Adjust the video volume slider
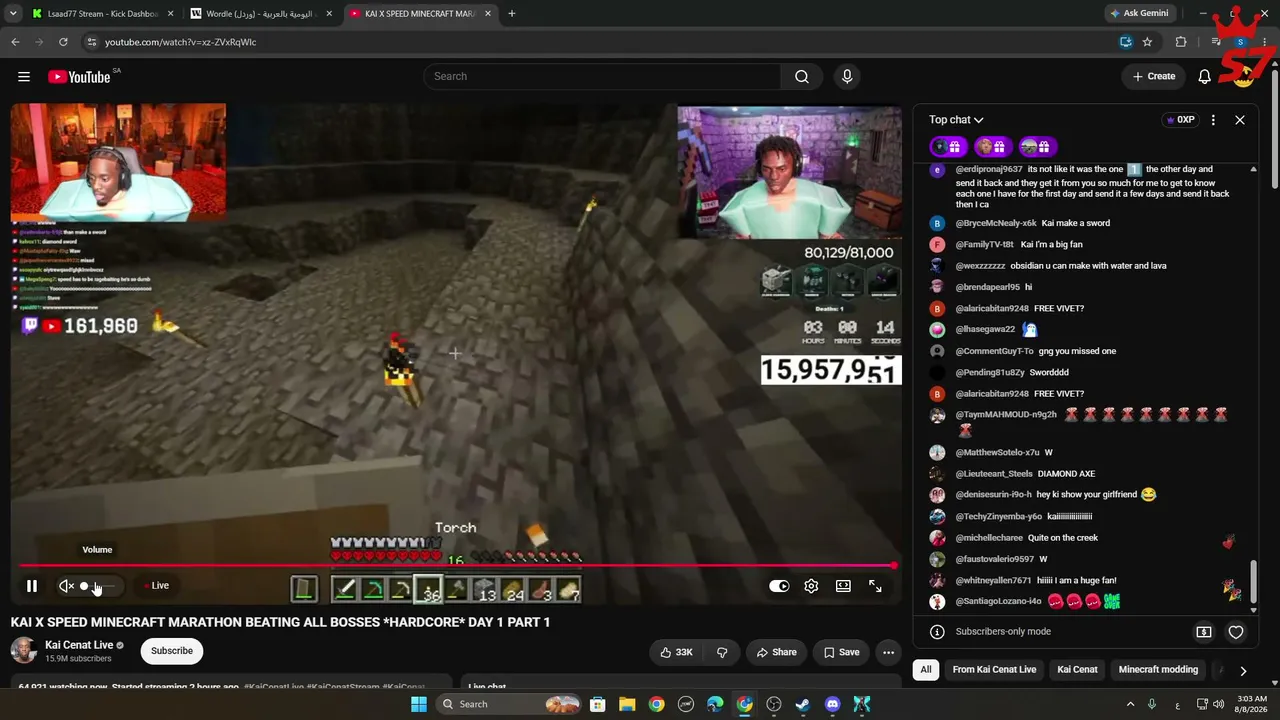The image size is (1280, 720). 100,586
